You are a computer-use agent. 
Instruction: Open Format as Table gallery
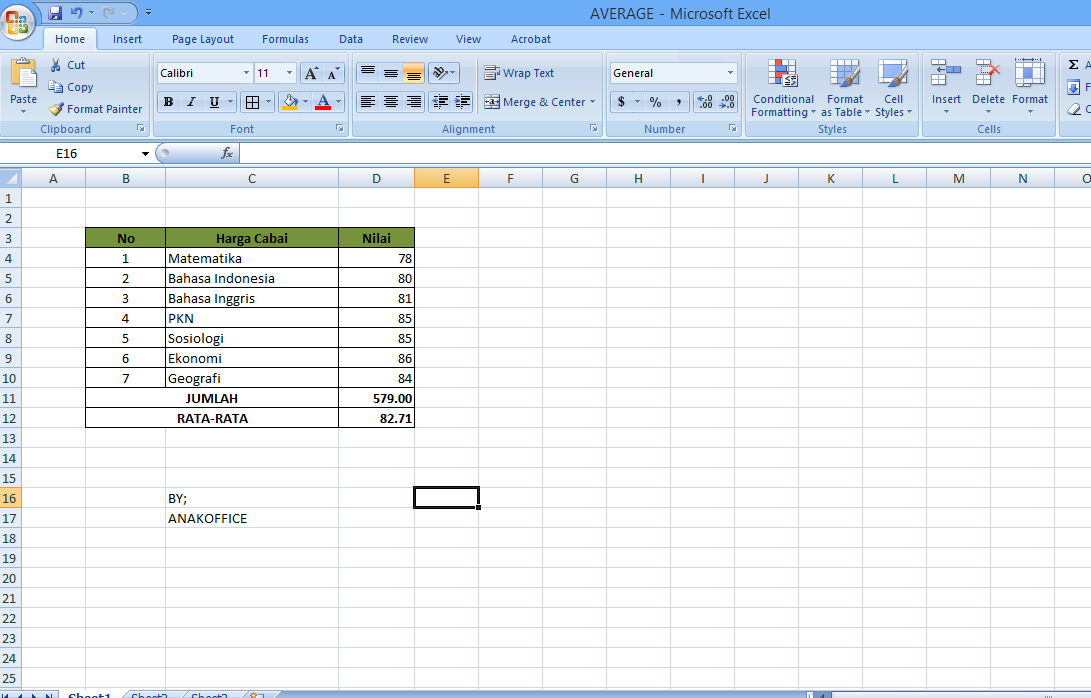845,88
